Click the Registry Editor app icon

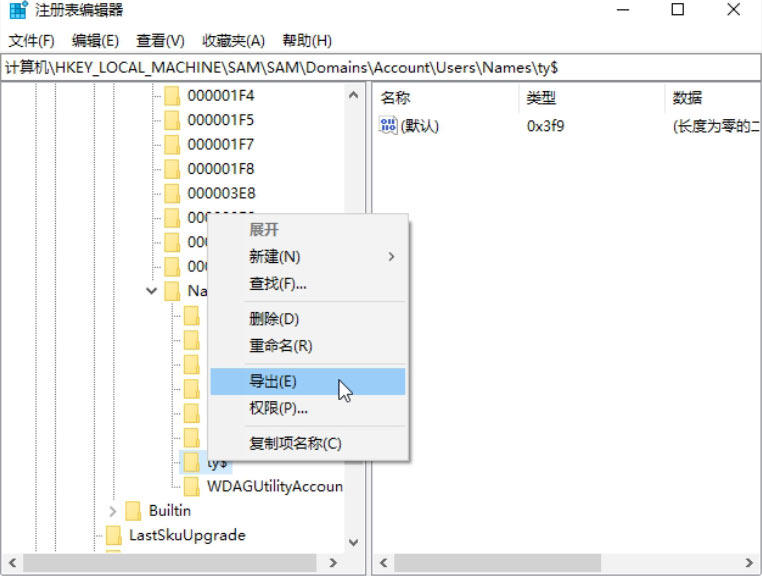[x=18, y=10]
